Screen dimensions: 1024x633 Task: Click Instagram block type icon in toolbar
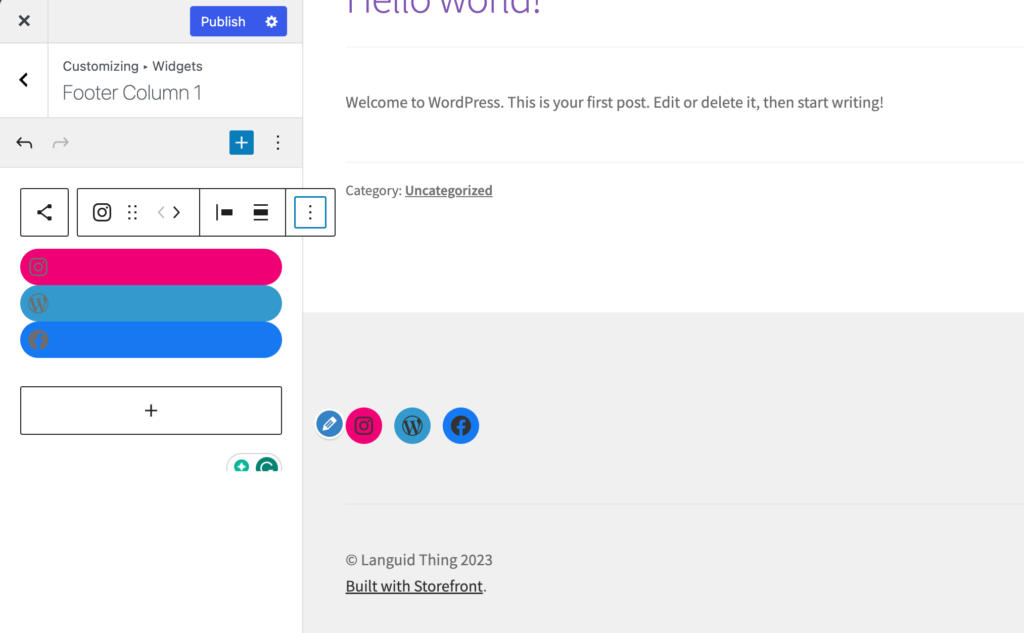[x=102, y=212]
